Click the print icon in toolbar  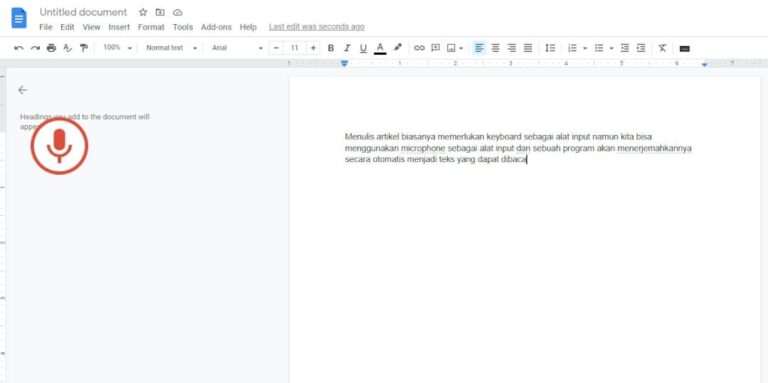[x=51, y=48]
